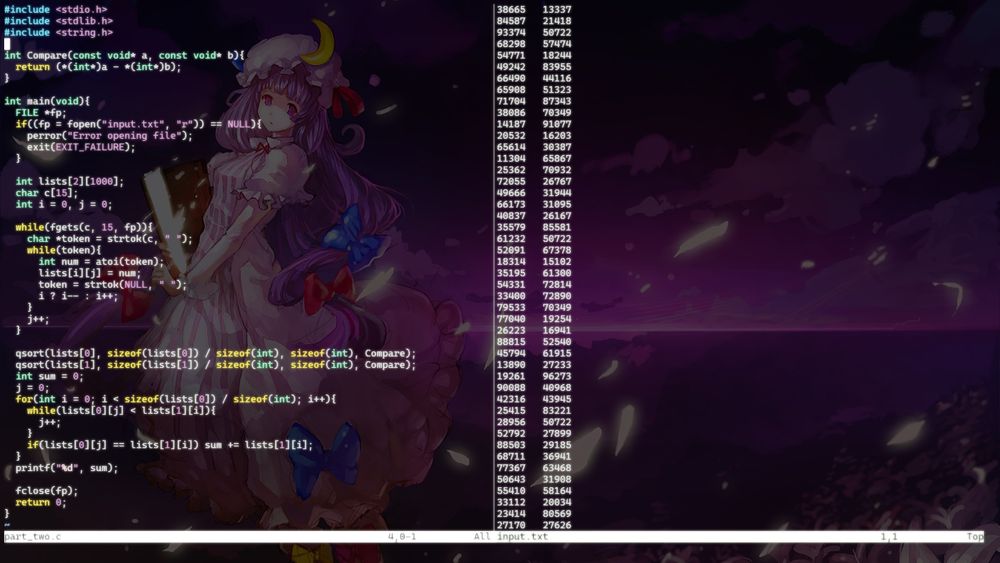Click the '55410 58164' row in input.txt
Viewport: 1000px width, 563px height.
click(534, 492)
